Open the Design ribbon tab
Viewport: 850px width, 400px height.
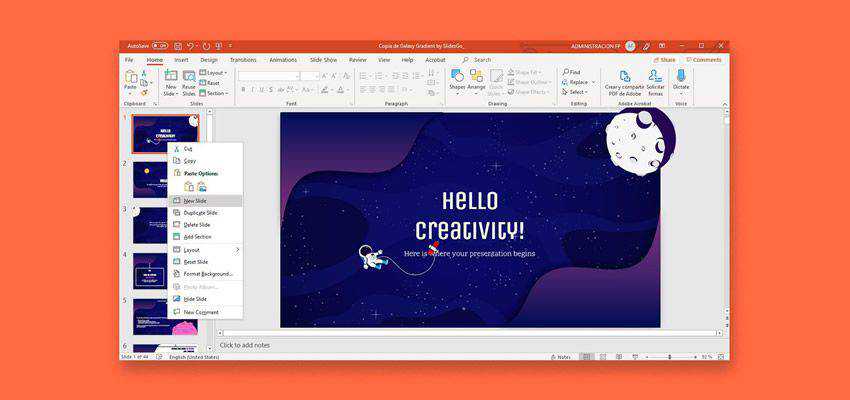click(x=208, y=60)
